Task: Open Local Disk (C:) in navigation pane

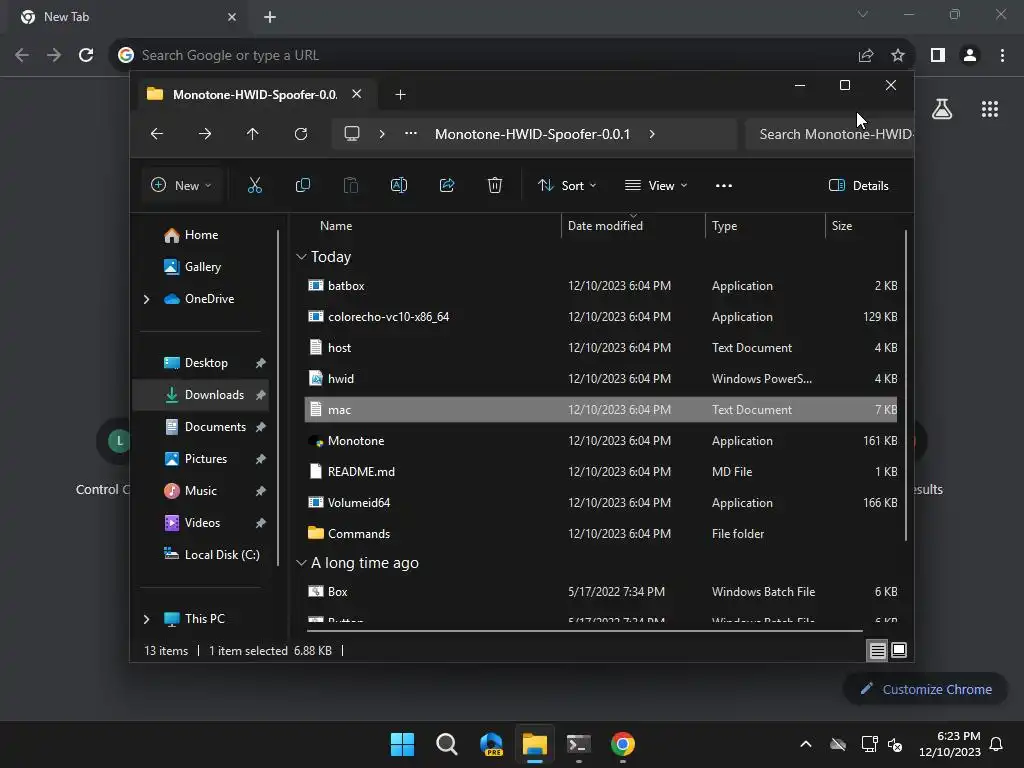Action: [x=222, y=555]
